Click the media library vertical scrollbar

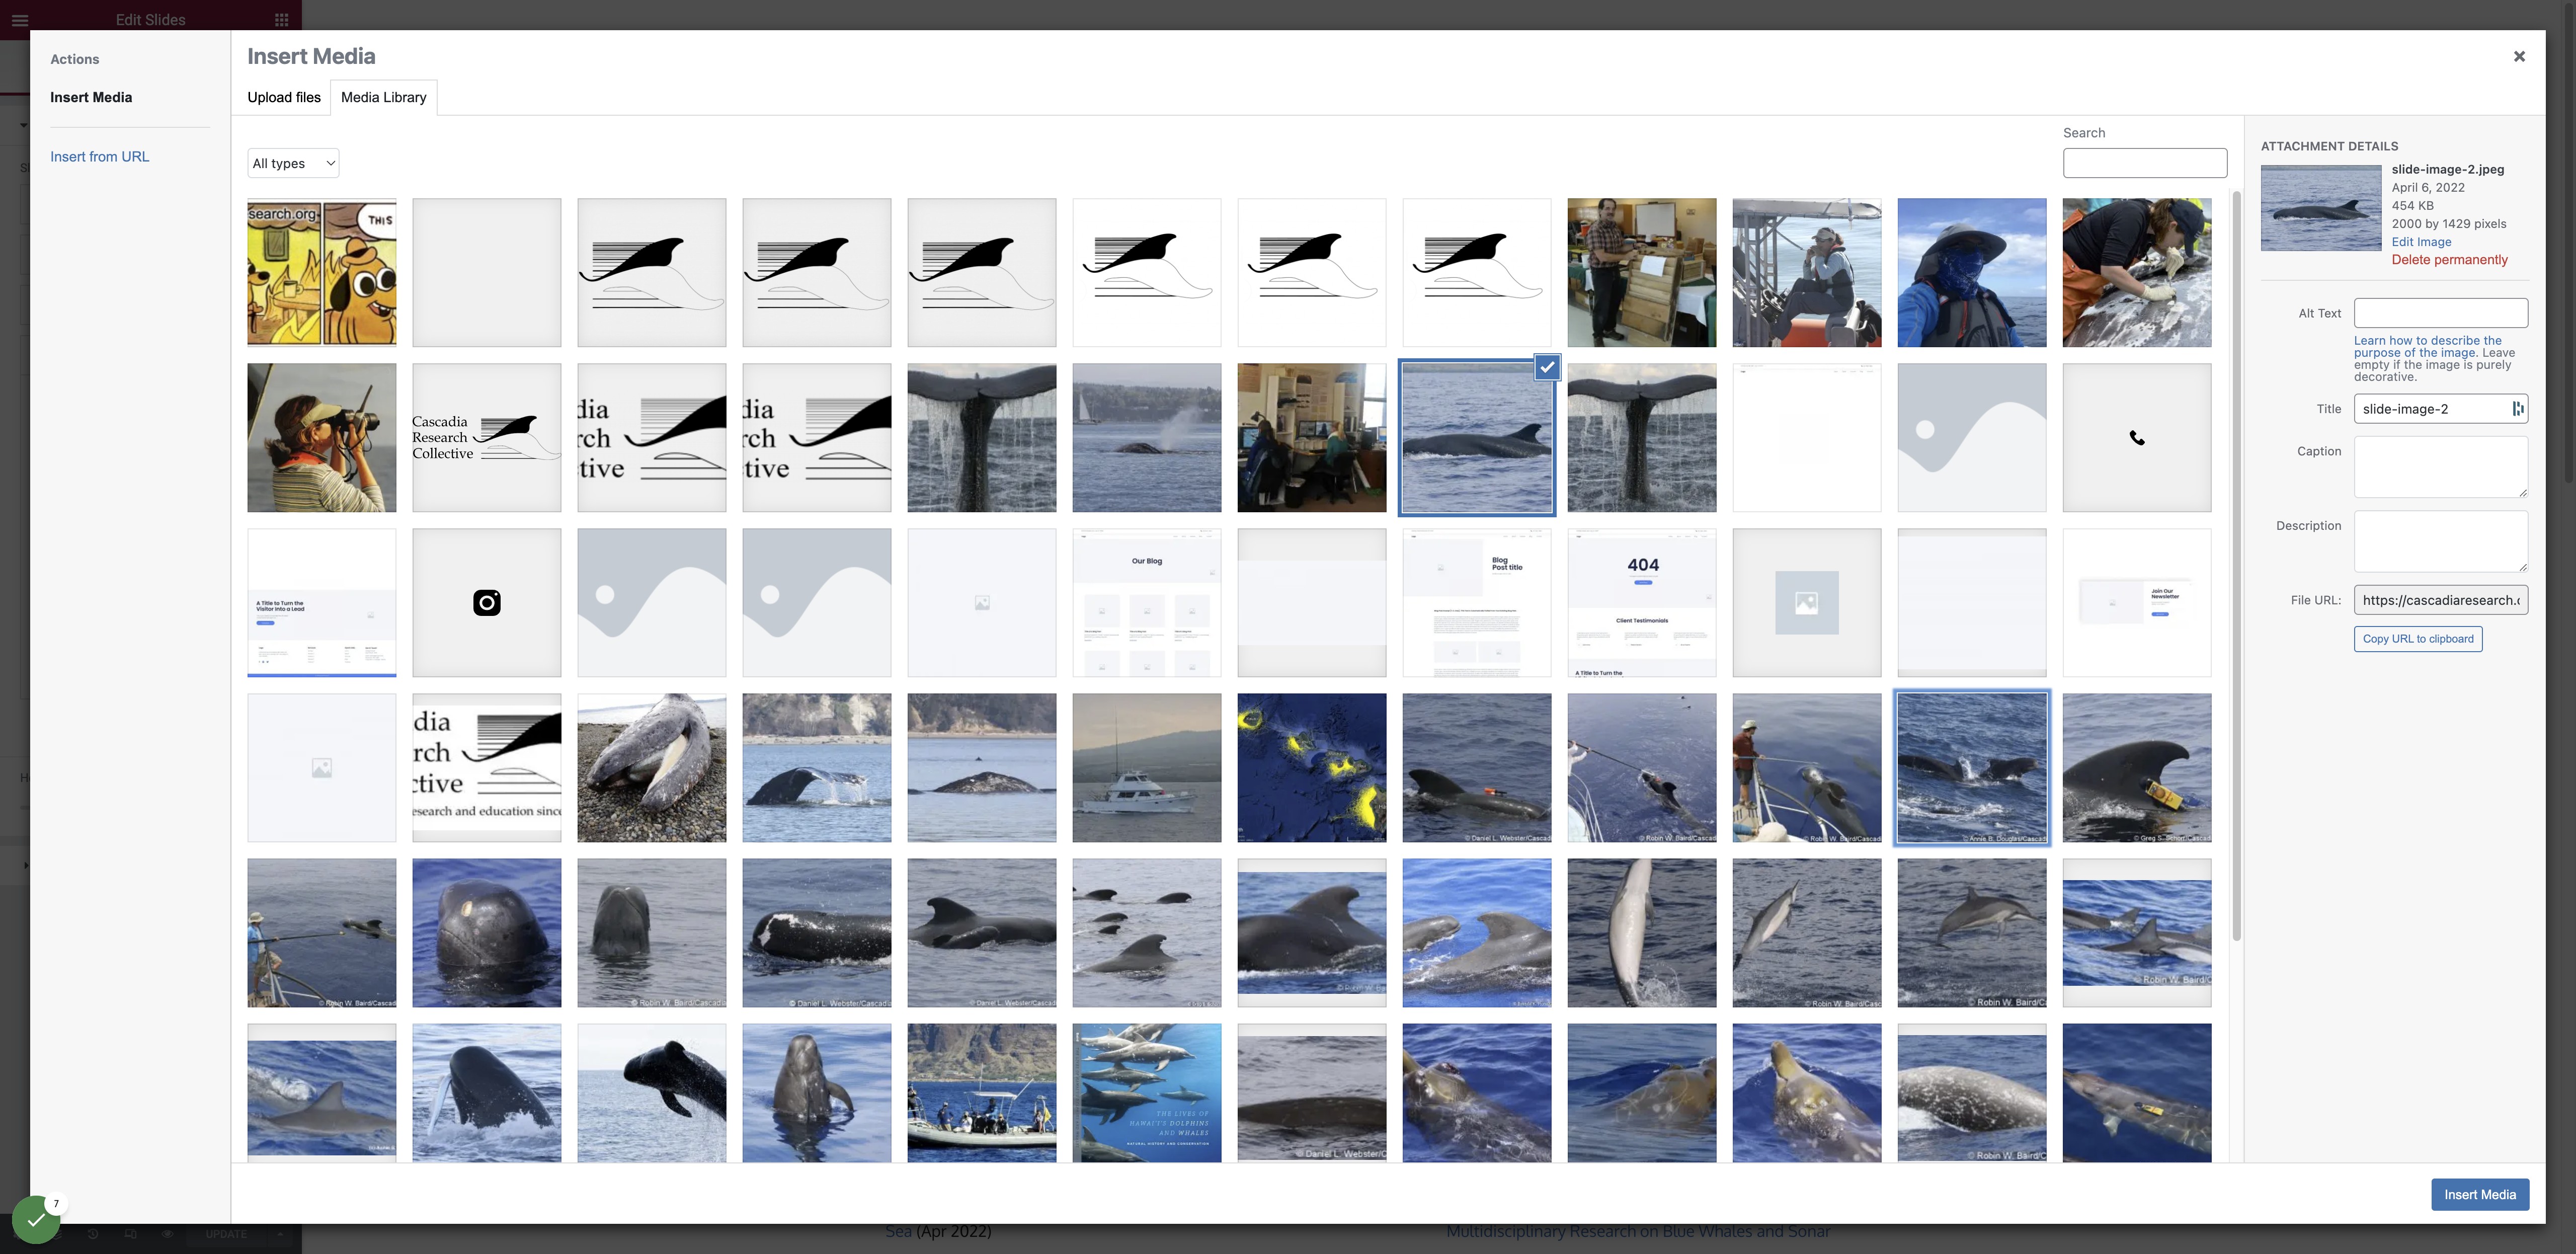click(2236, 565)
